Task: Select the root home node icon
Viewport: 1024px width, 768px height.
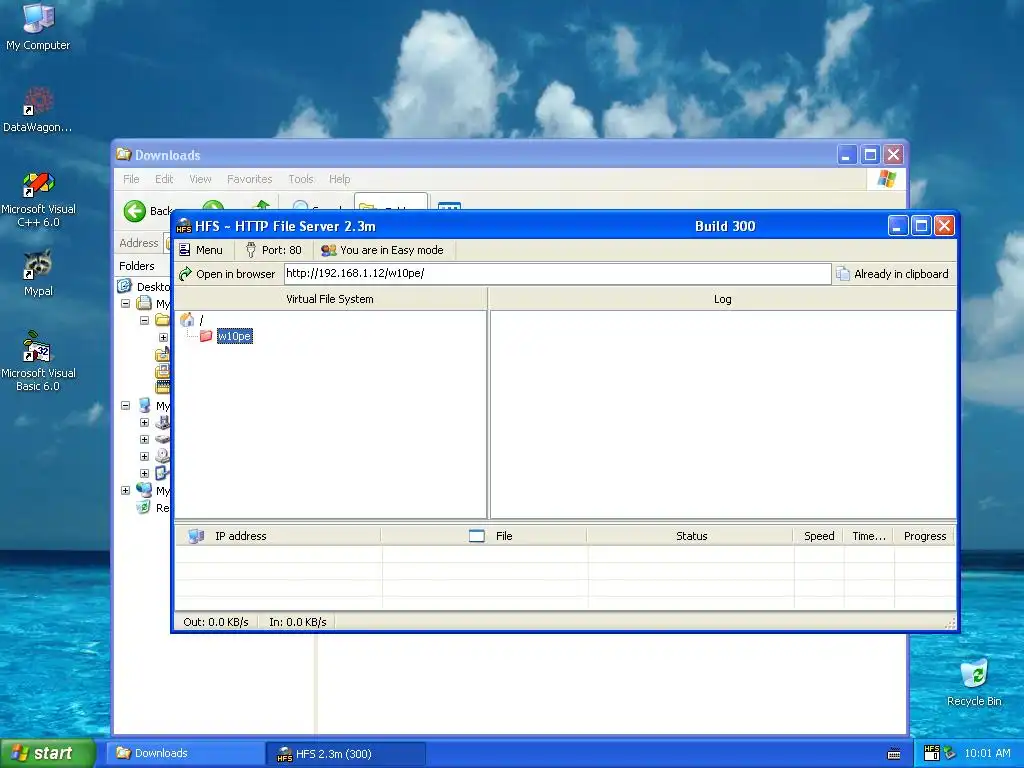Action: (x=187, y=319)
